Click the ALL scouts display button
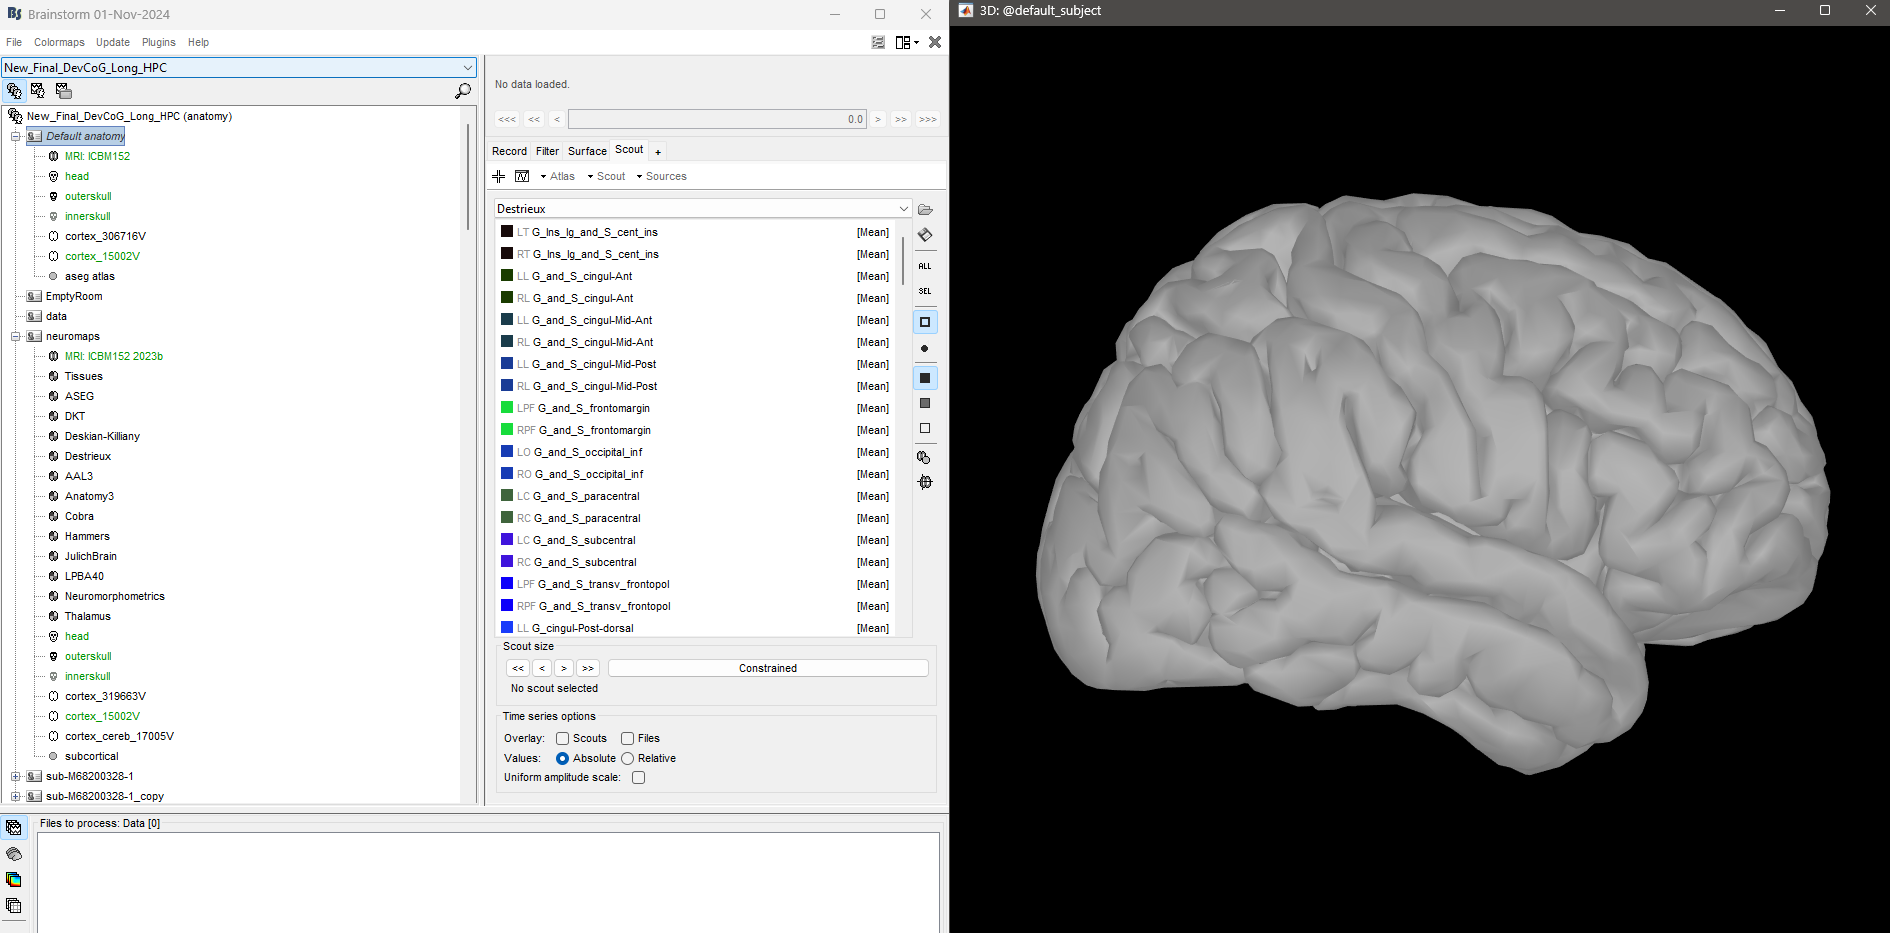Image resolution: width=1890 pixels, height=933 pixels. (x=925, y=266)
